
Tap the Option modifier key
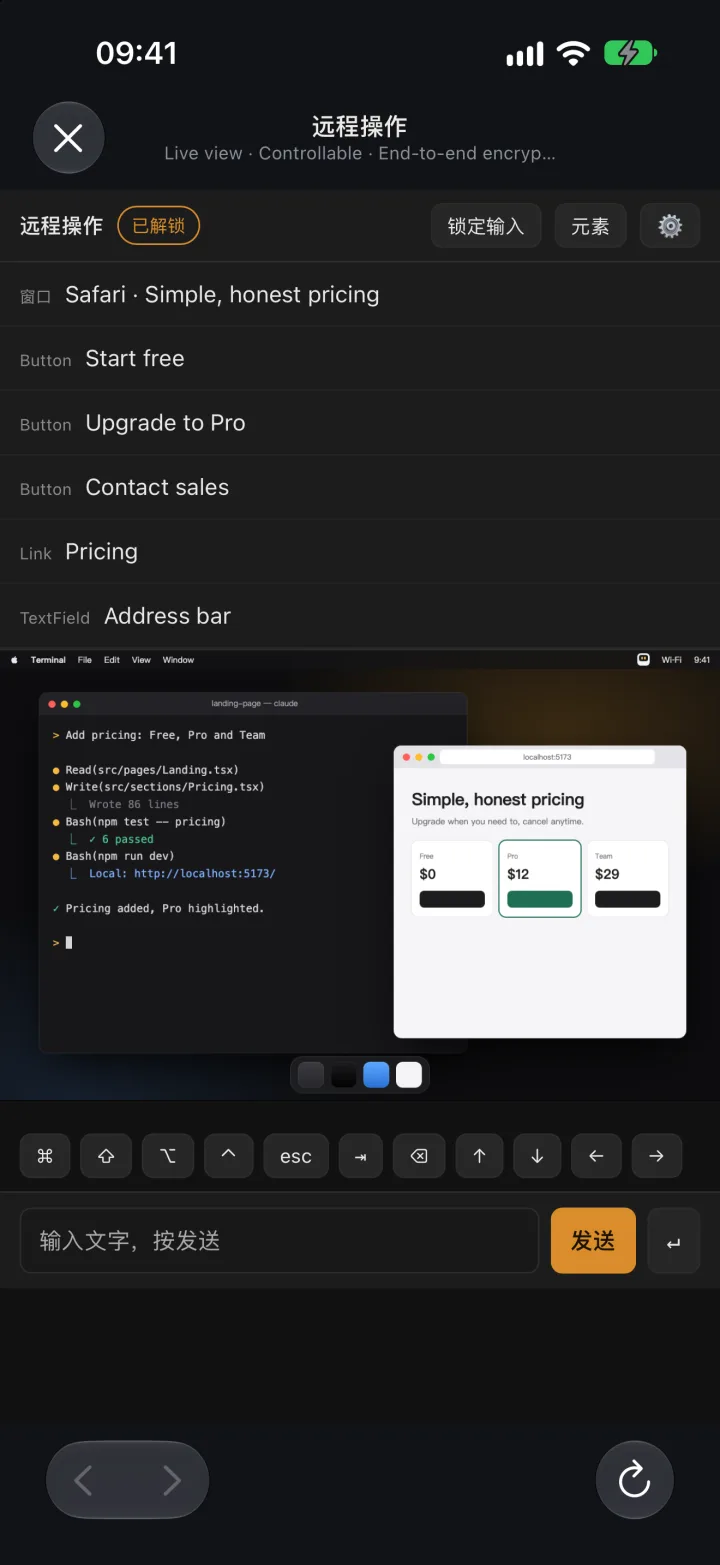click(167, 1156)
